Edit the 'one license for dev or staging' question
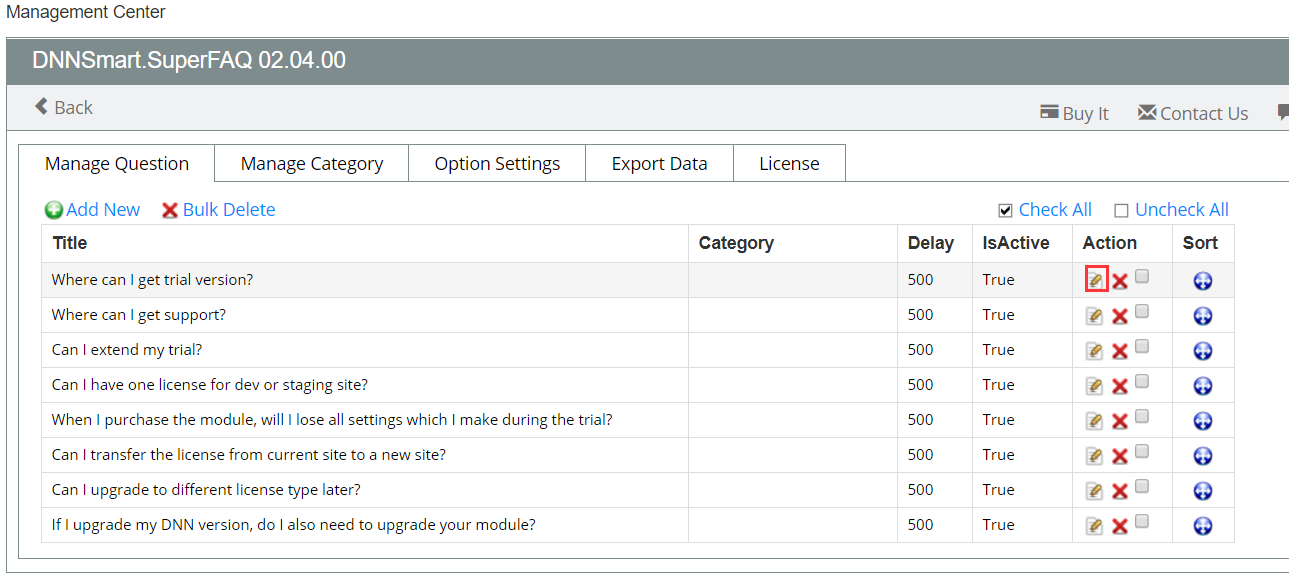Viewport: 1289px width, 580px height. tap(1095, 386)
